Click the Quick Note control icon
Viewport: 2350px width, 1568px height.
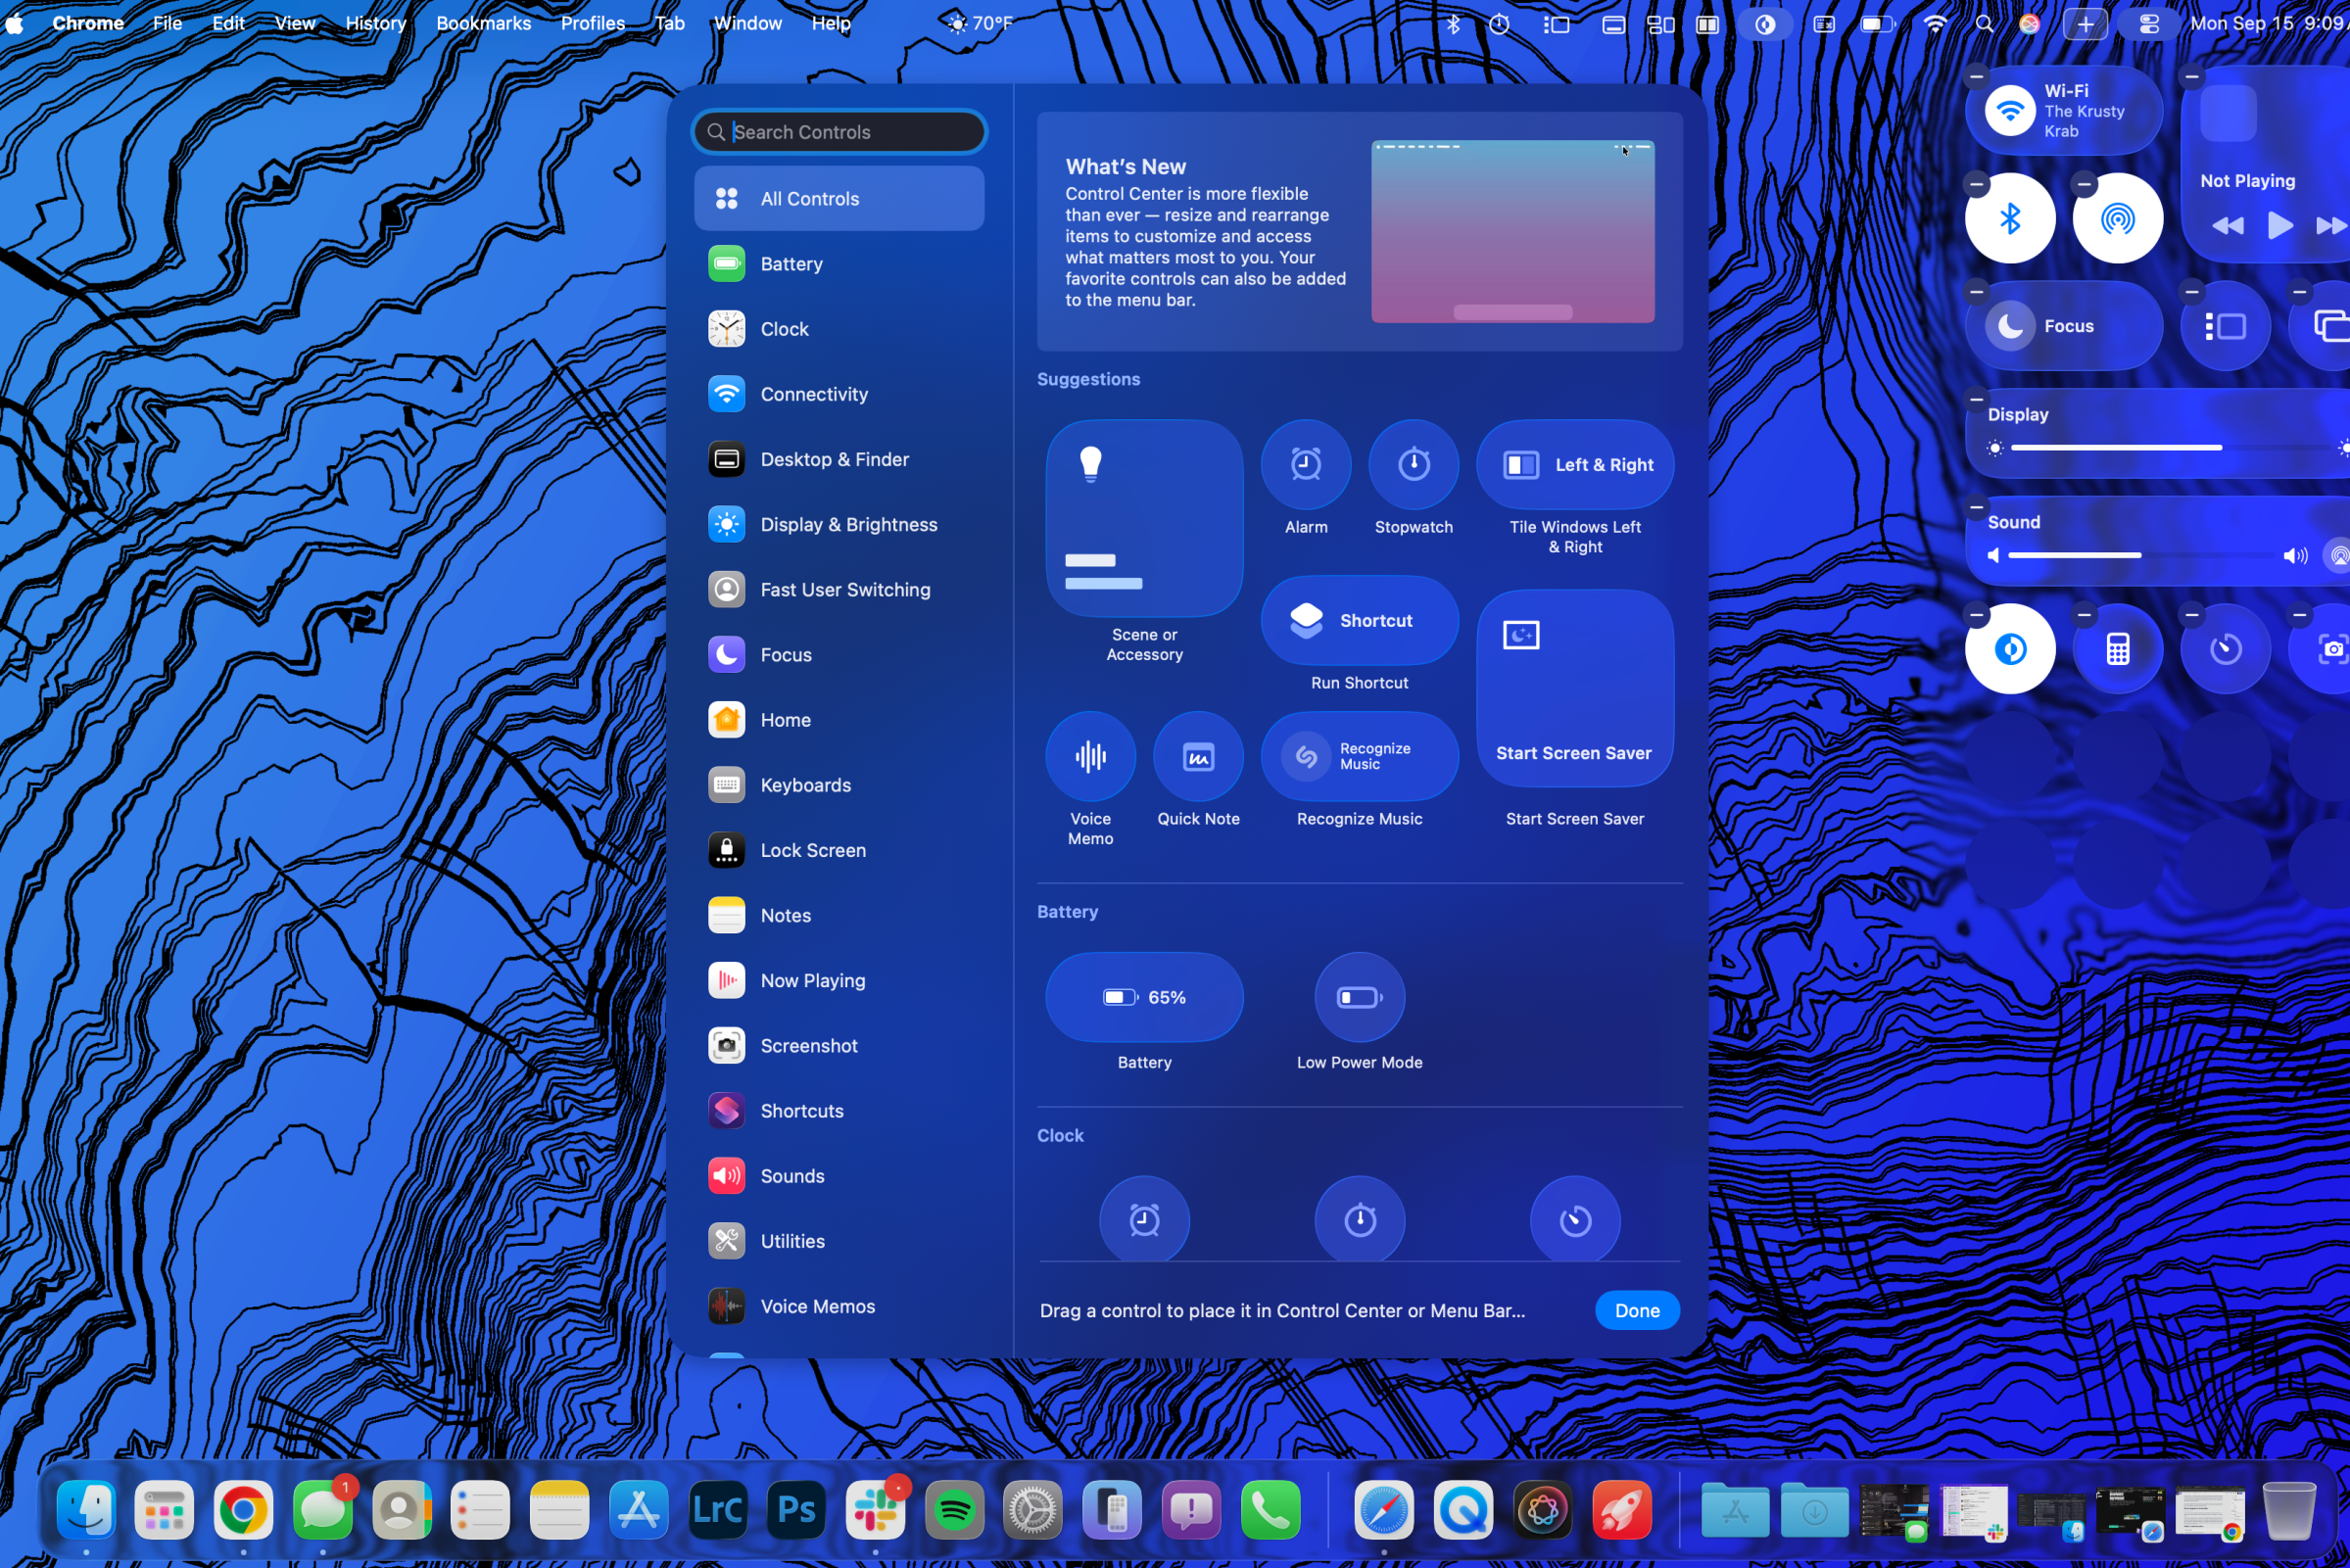(x=1198, y=756)
